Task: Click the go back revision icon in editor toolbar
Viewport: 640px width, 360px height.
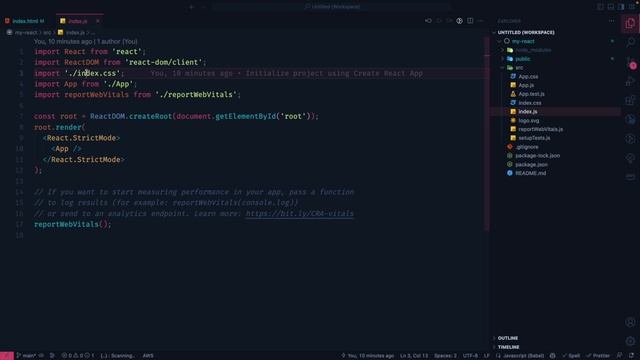Action: [428, 21]
